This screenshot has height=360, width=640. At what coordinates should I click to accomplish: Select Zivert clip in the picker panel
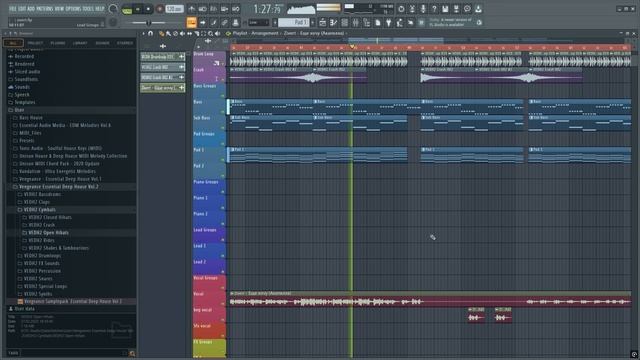coord(162,88)
